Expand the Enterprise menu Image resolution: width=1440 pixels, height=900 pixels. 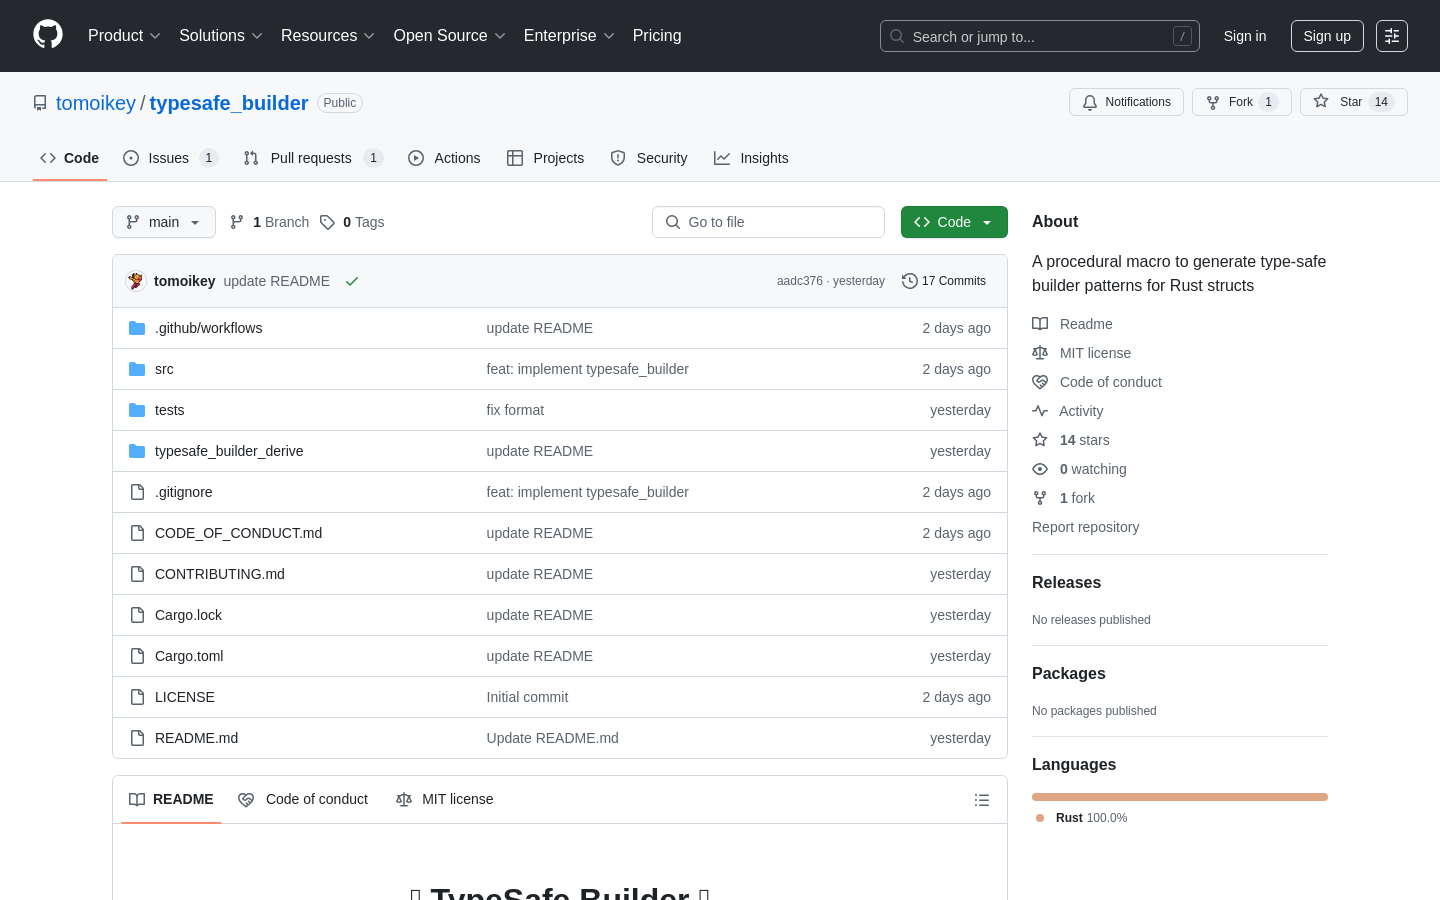tap(569, 35)
